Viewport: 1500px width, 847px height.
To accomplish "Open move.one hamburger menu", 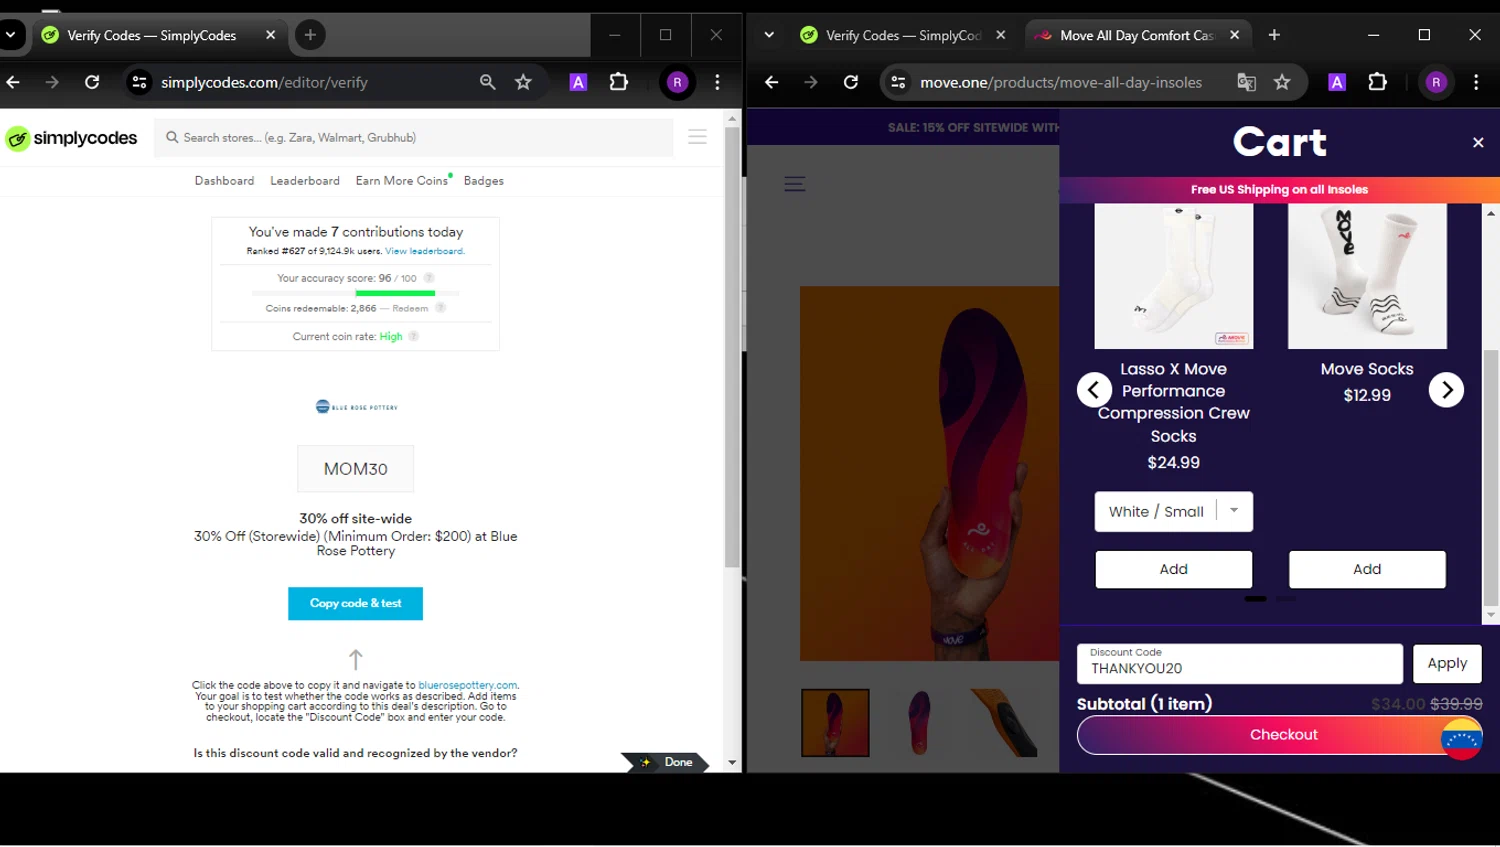I will click(795, 184).
